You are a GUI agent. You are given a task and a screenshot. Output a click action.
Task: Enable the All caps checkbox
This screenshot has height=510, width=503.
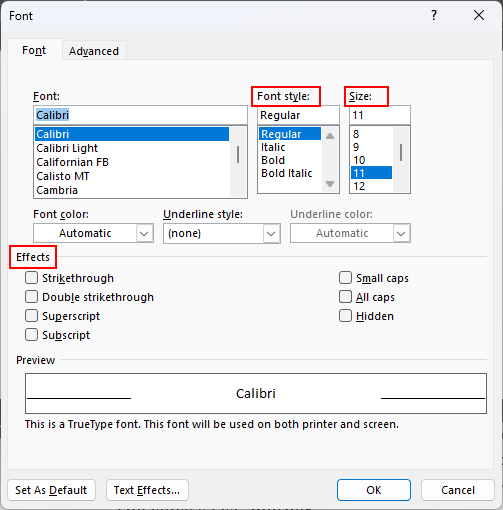(x=345, y=297)
